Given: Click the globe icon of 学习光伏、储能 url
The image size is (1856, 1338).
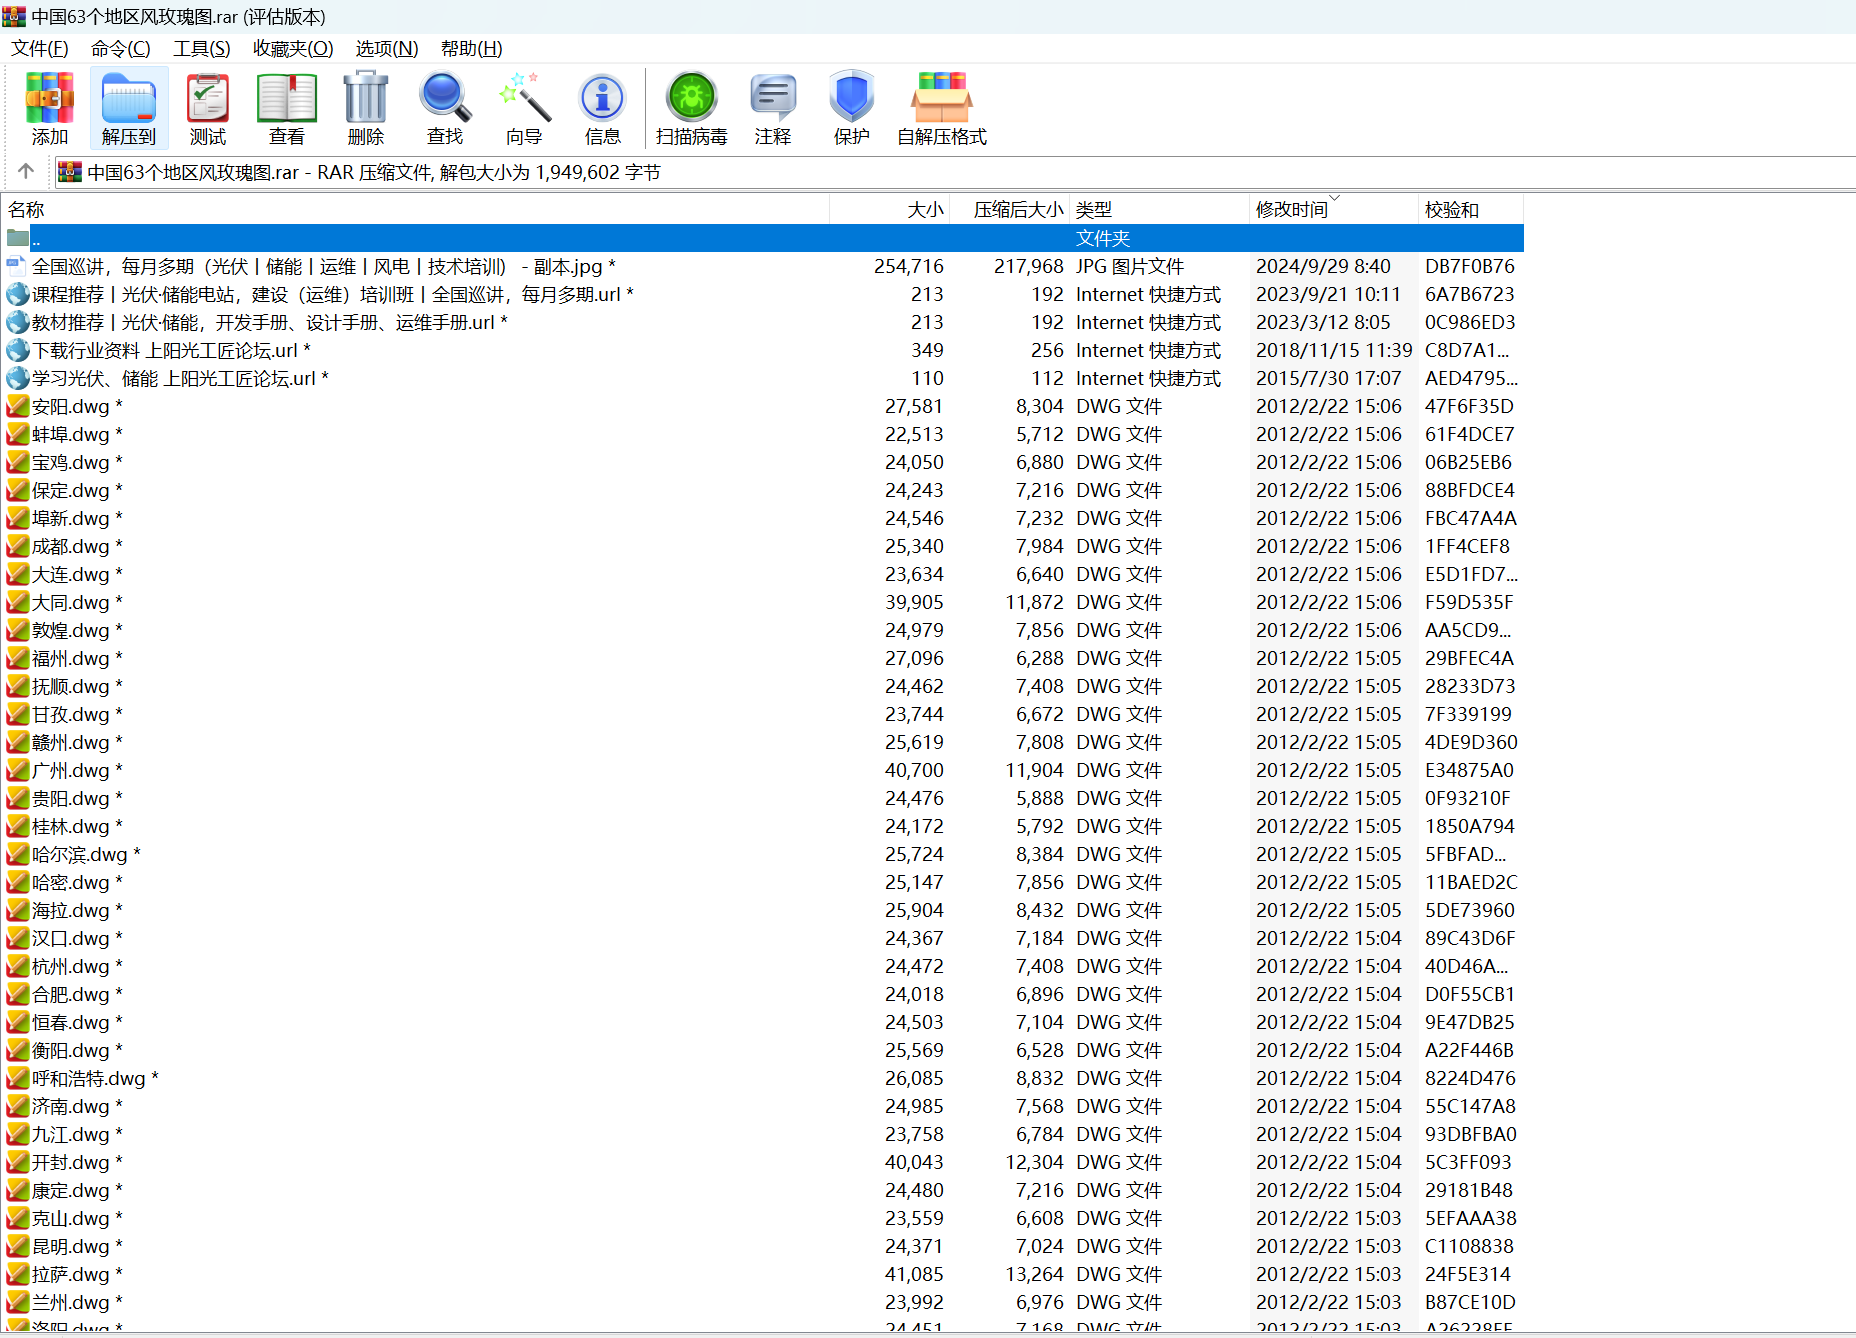Looking at the screenshot, I should pos(17,378).
